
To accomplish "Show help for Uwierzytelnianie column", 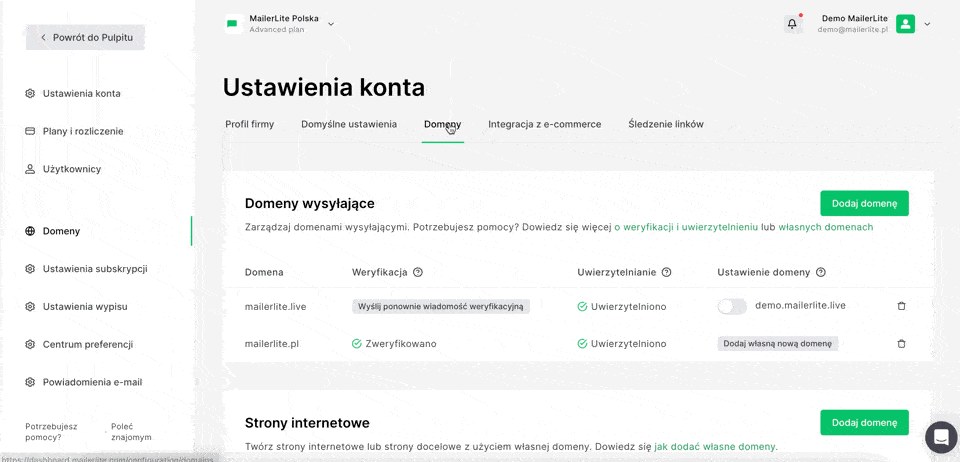I will (x=666, y=272).
